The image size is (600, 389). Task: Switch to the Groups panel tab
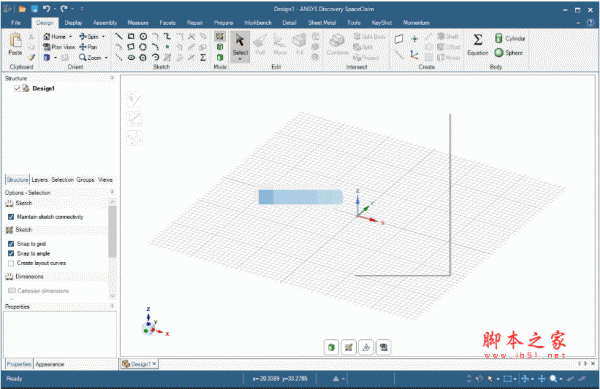click(85, 180)
